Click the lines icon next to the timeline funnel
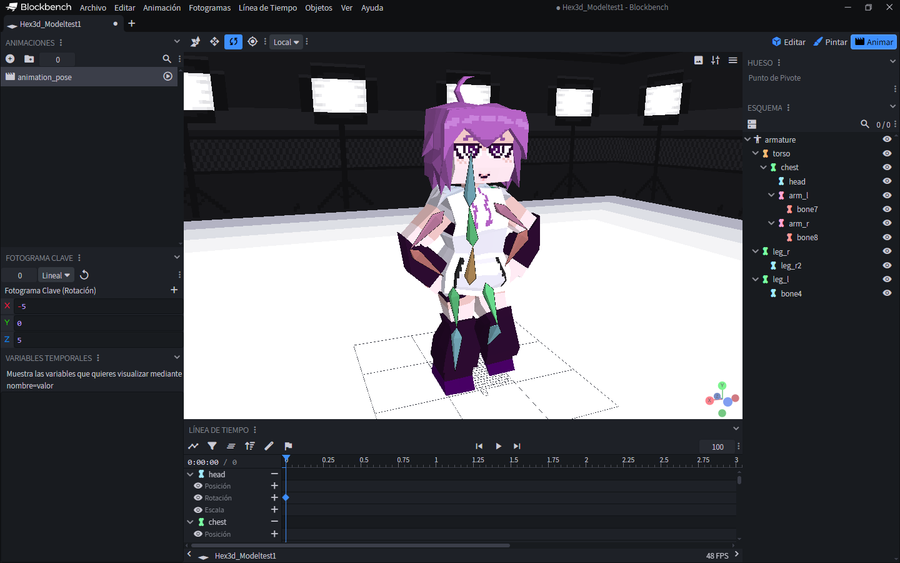This screenshot has width=900, height=563. tap(231, 446)
